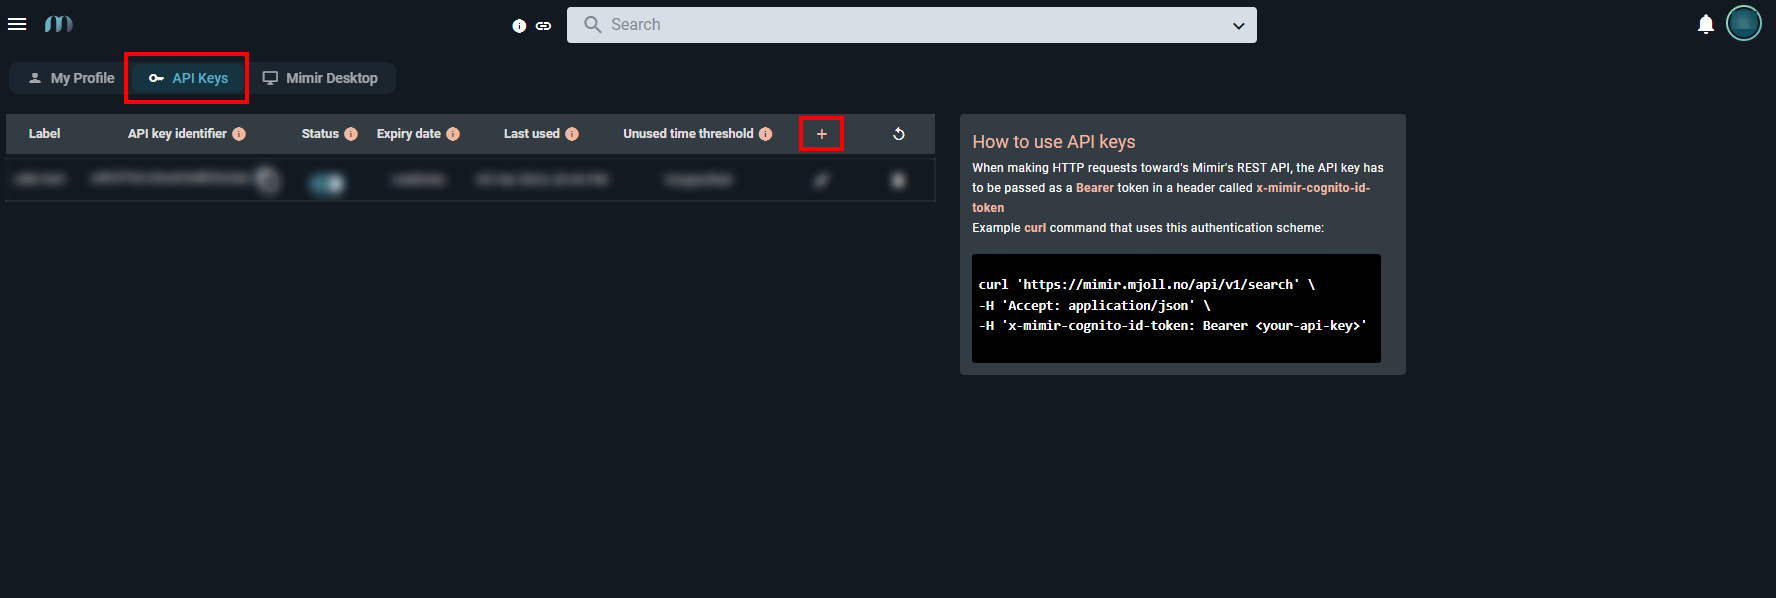Open the Mimir Desktop tab

coord(320,78)
